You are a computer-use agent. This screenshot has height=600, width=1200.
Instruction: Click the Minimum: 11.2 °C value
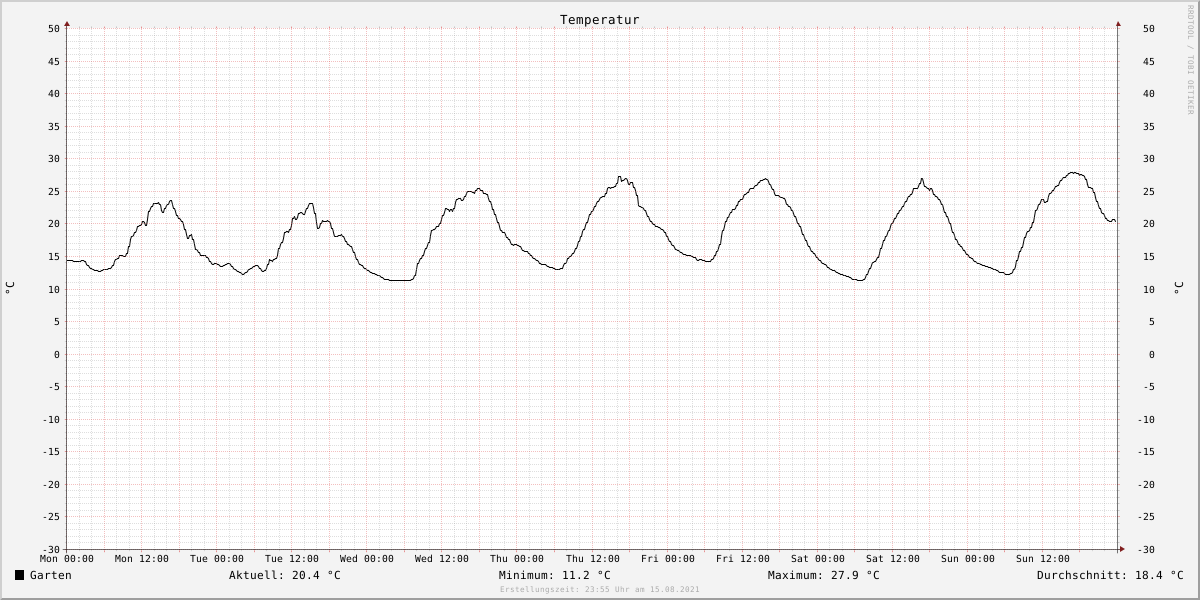pyautogui.click(x=554, y=575)
